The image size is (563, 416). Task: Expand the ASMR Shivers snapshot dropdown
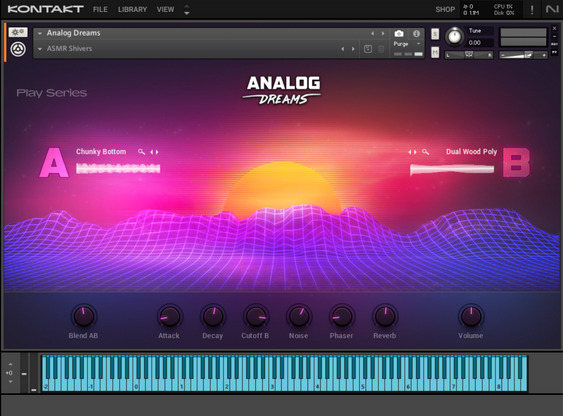click(40, 49)
